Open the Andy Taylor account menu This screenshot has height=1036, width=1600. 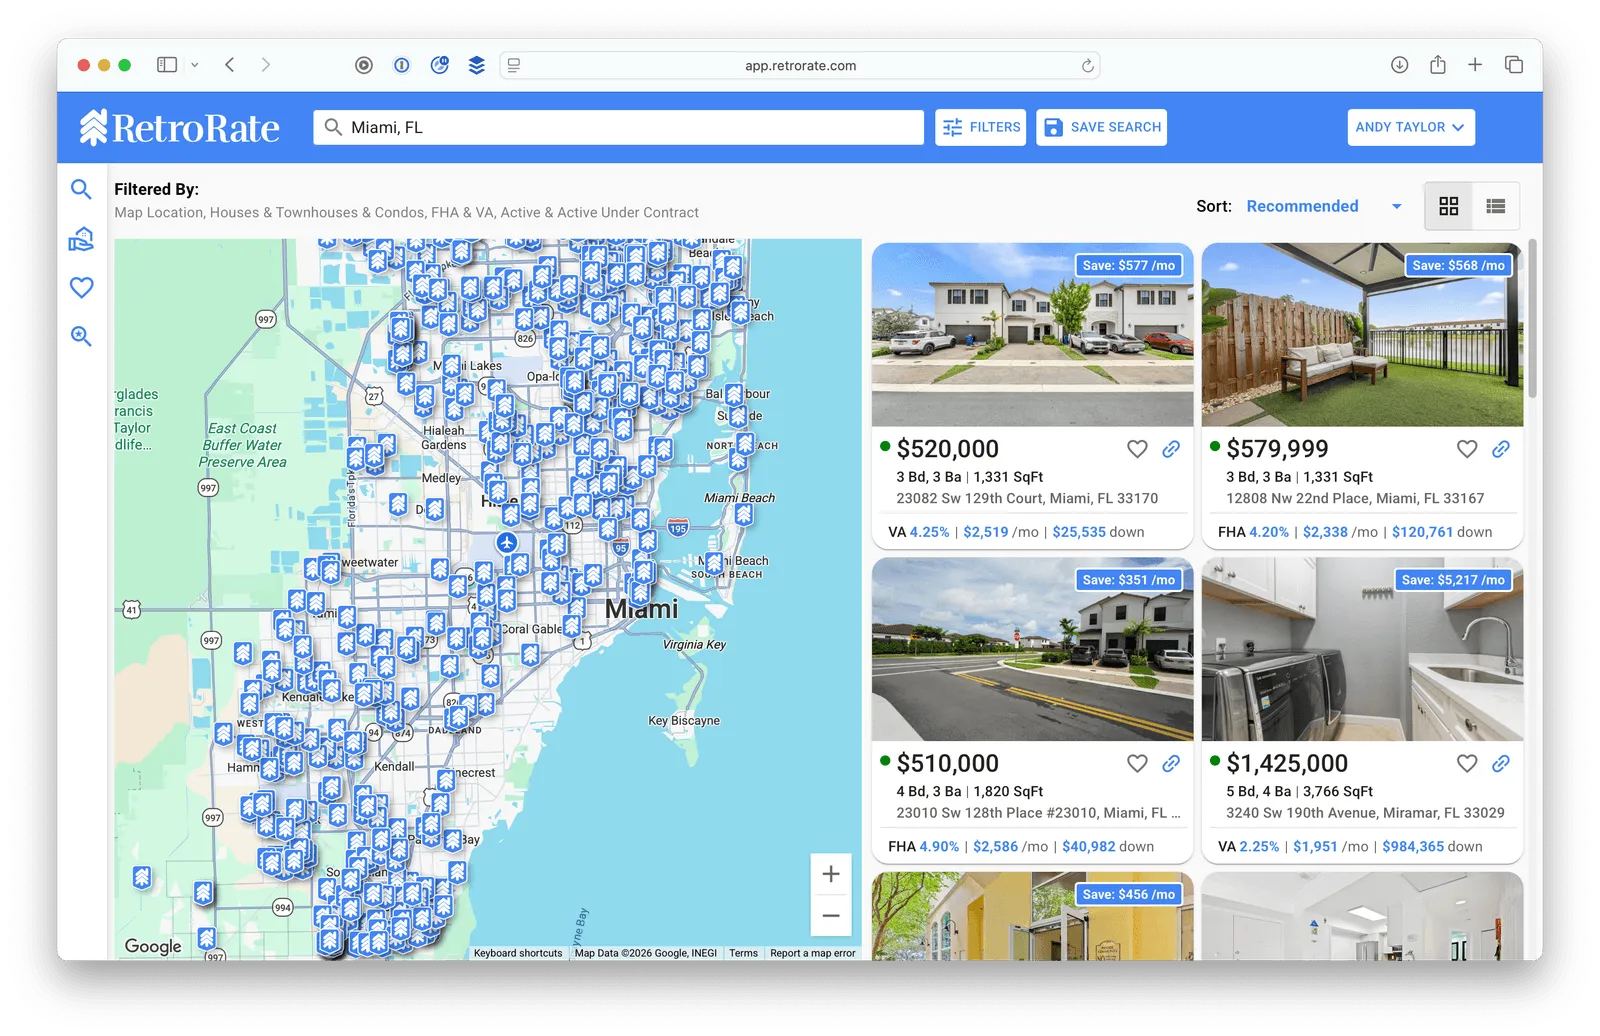[x=1411, y=127]
